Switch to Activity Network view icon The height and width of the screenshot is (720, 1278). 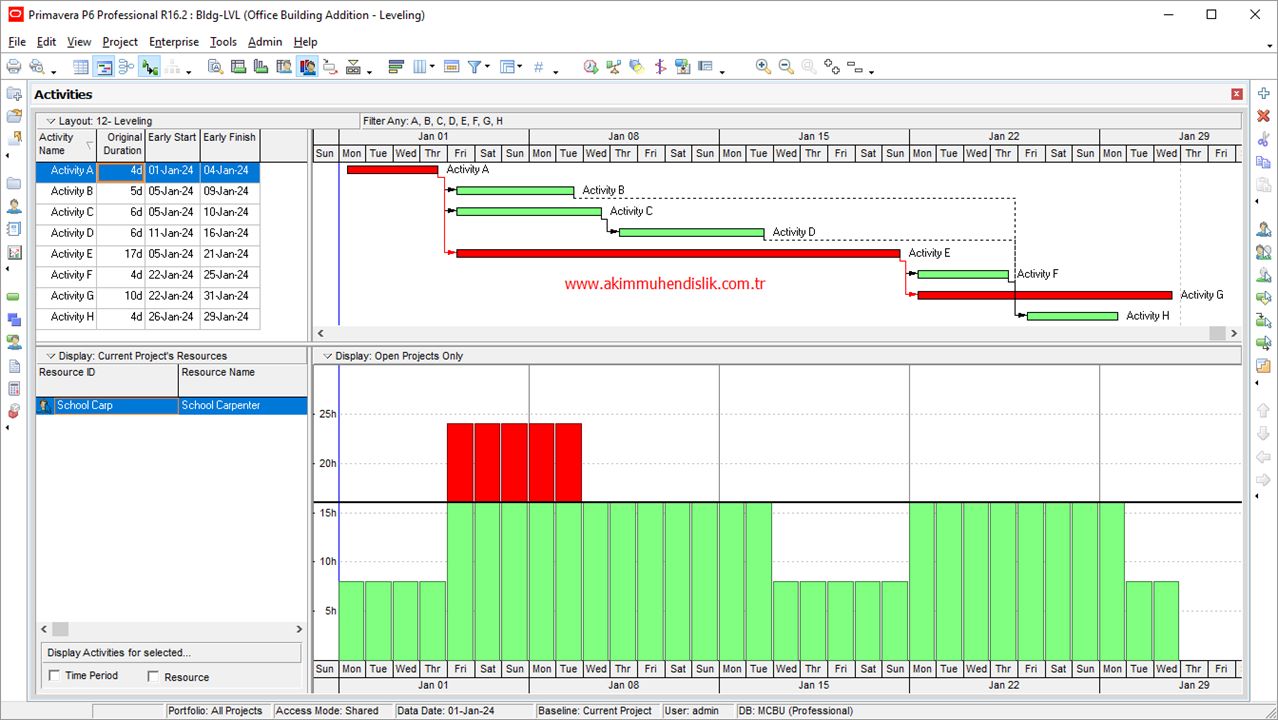click(x=126, y=67)
